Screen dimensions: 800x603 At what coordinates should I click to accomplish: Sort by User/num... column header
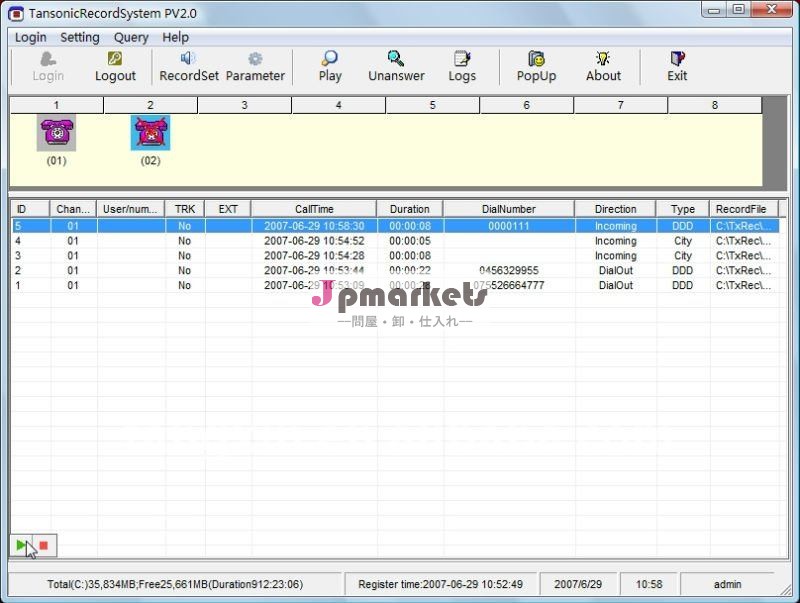coord(131,209)
